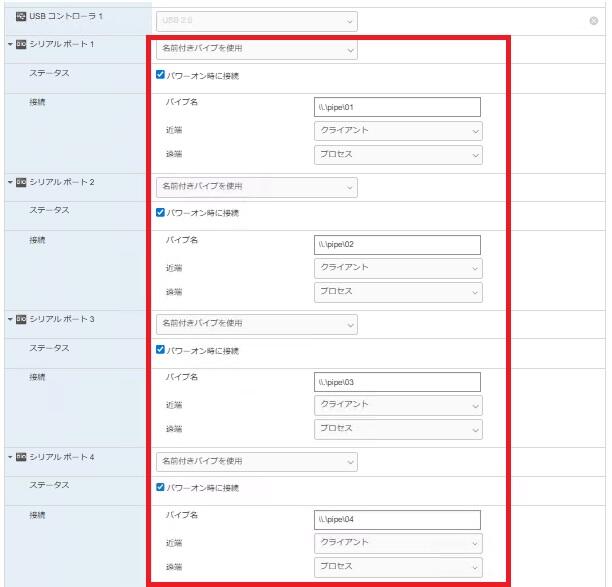Viewport: 612px width, 587px height.
Task: Uncheck power-on connect for Serial Port 1
Action: [x=161, y=75]
